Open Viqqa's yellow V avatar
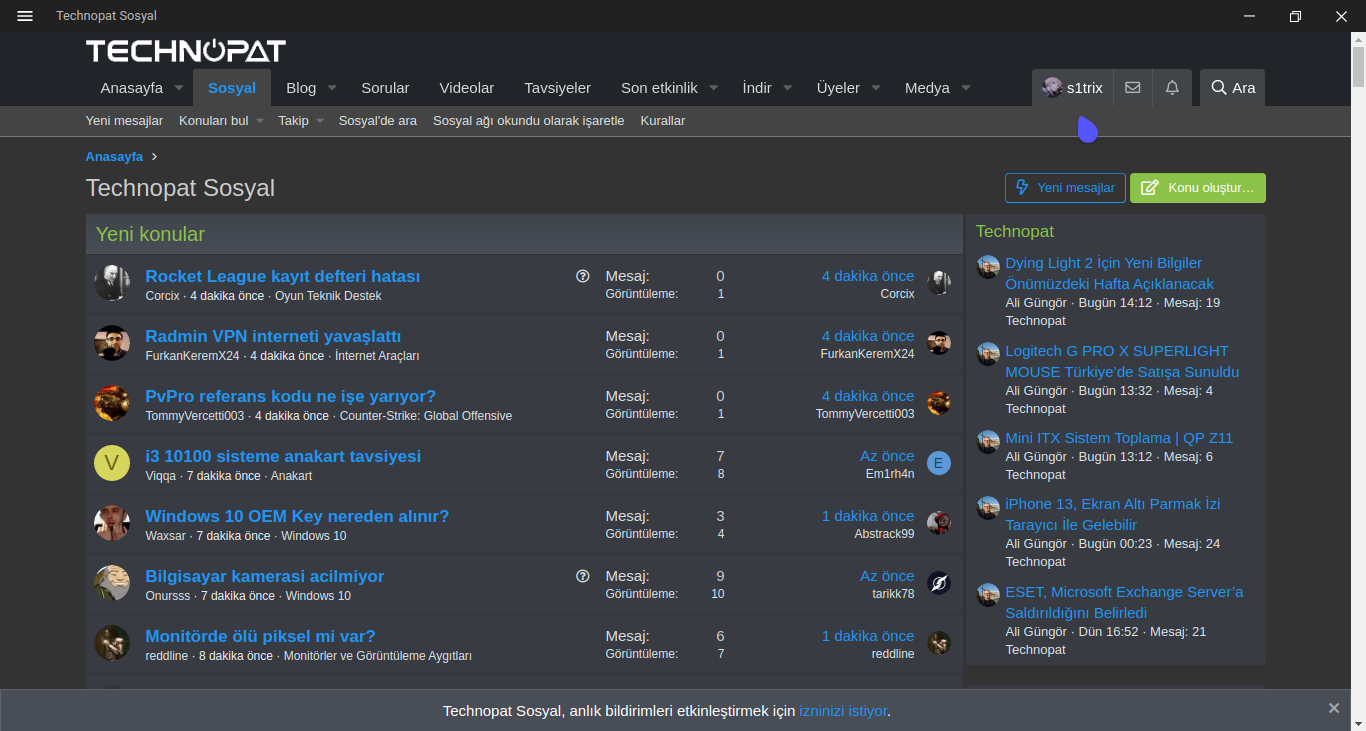Screen dimensions: 1366x731 [112, 463]
